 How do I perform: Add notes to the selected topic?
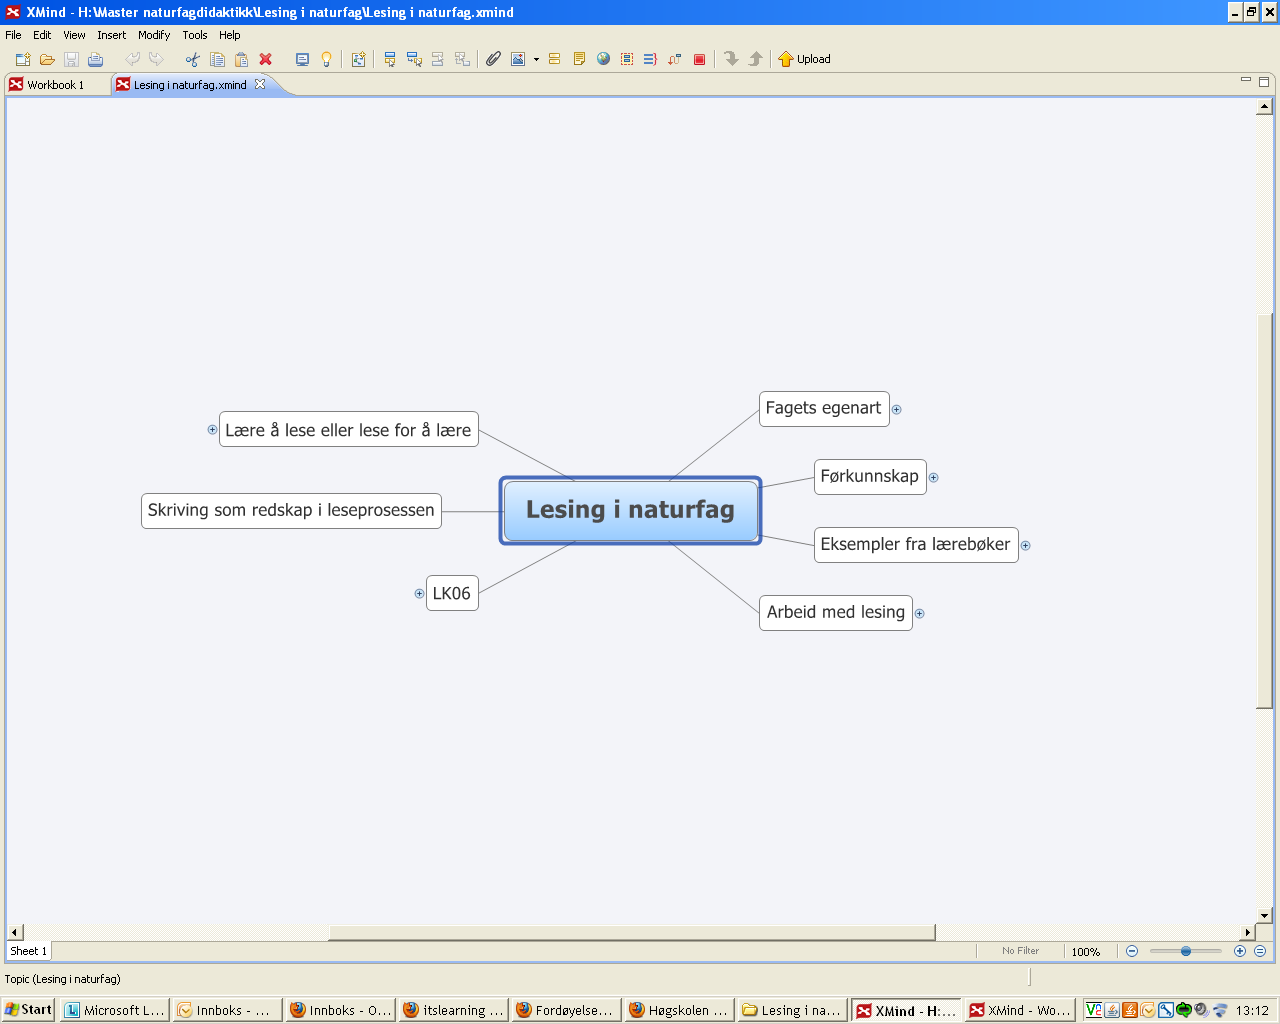(579, 59)
